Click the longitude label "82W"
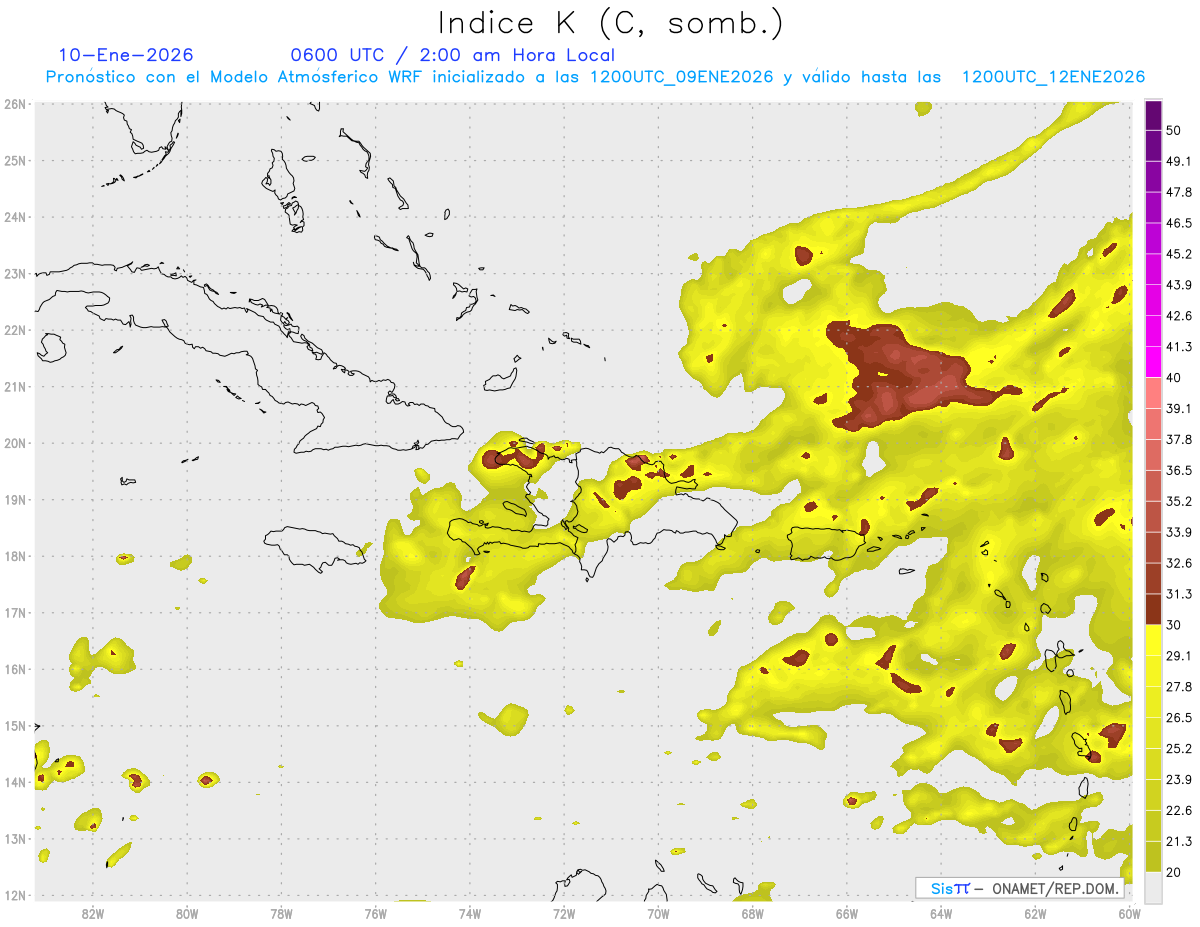The image size is (1200, 927). [93, 913]
